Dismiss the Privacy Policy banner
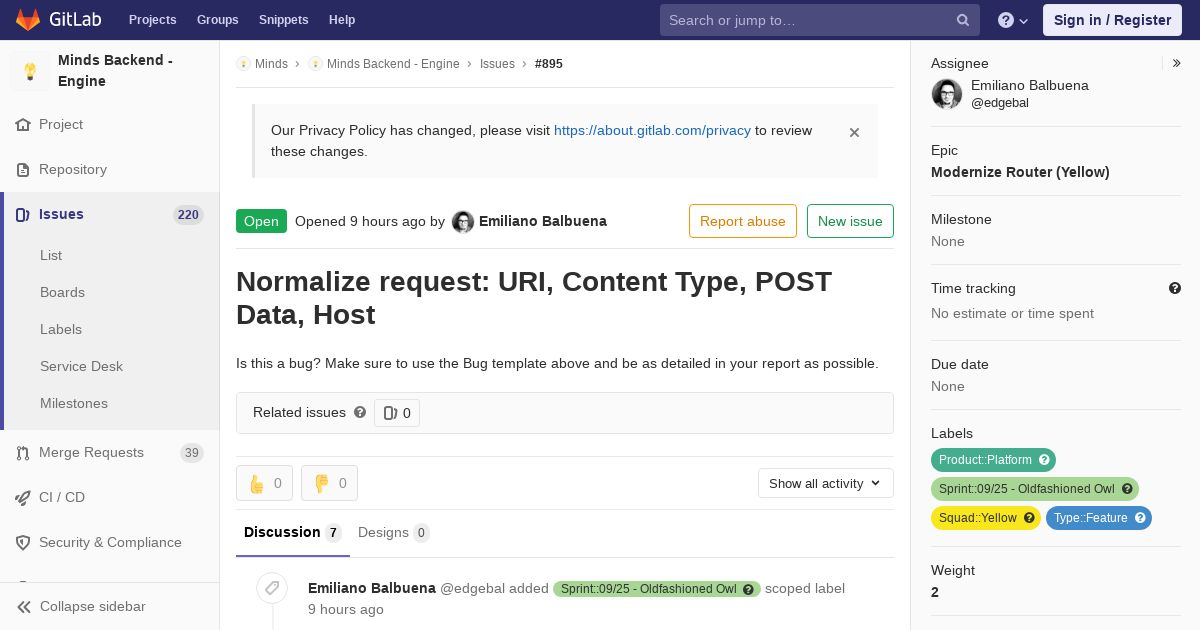The image size is (1200, 630). pyautogui.click(x=854, y=132)
